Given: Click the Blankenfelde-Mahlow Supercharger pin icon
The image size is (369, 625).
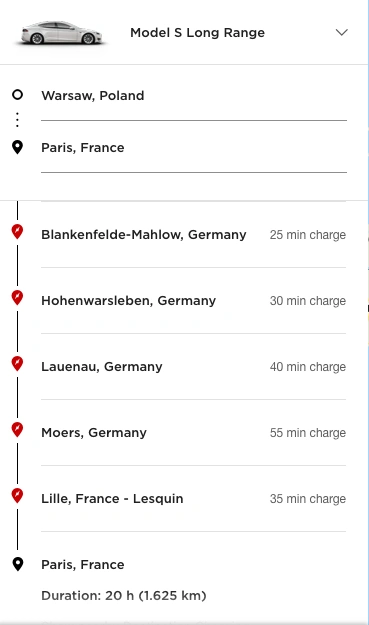Looking at the screenshot, I should 17,232.
